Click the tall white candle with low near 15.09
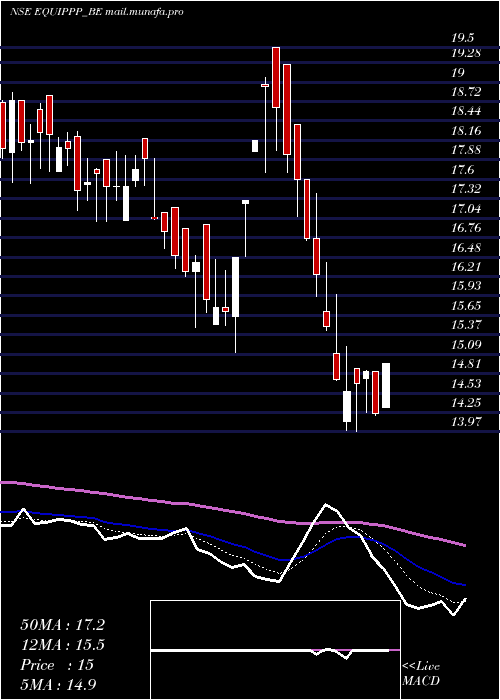This screenshot has height=700, width=500. [x=235, y=287]
